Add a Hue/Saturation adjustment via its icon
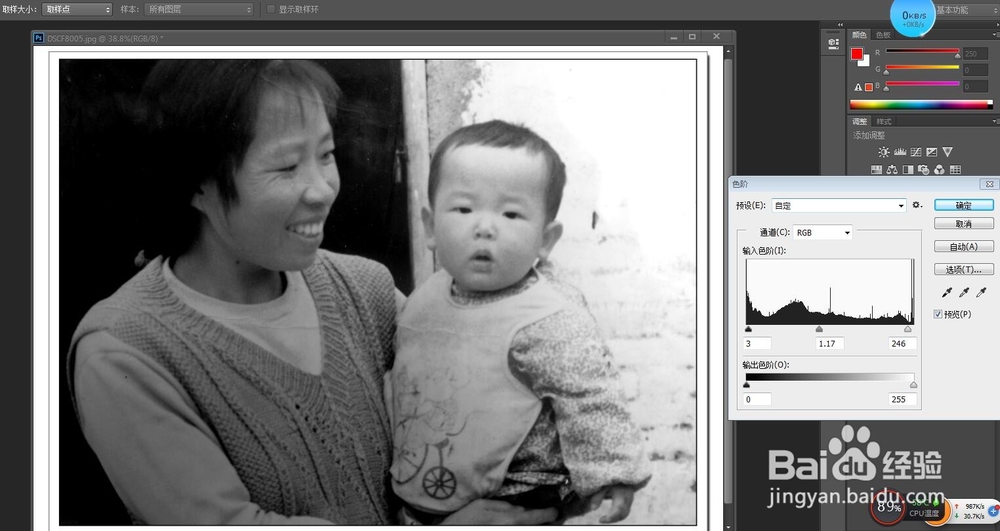Image resolution: width=1000 pixels, height=531 pixels. pyautogui.click(x=876, y=170)
